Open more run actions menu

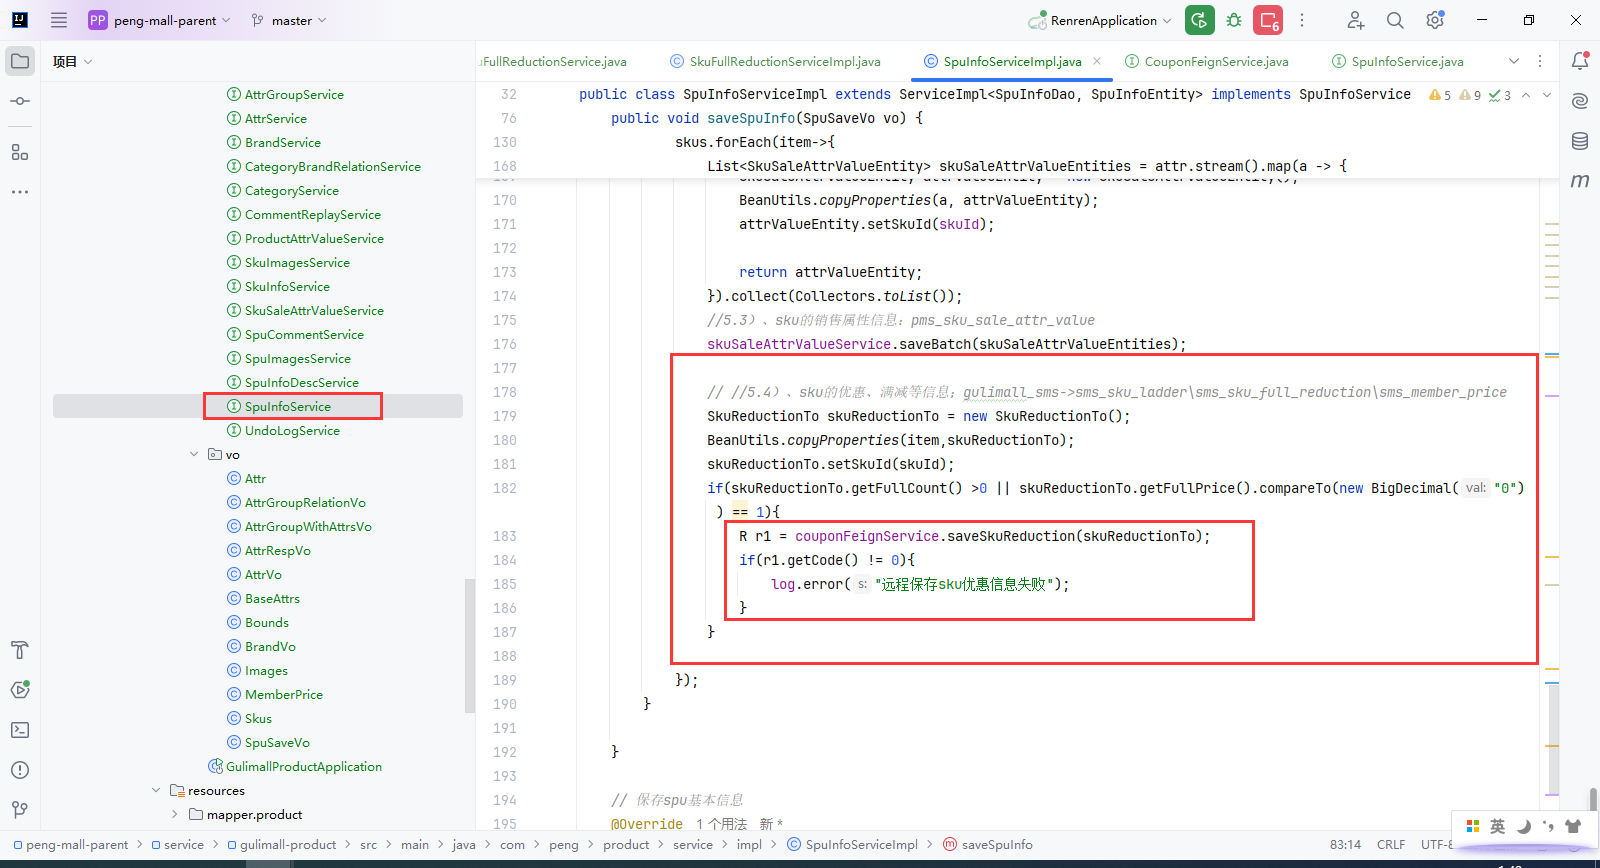[1302, 20]
